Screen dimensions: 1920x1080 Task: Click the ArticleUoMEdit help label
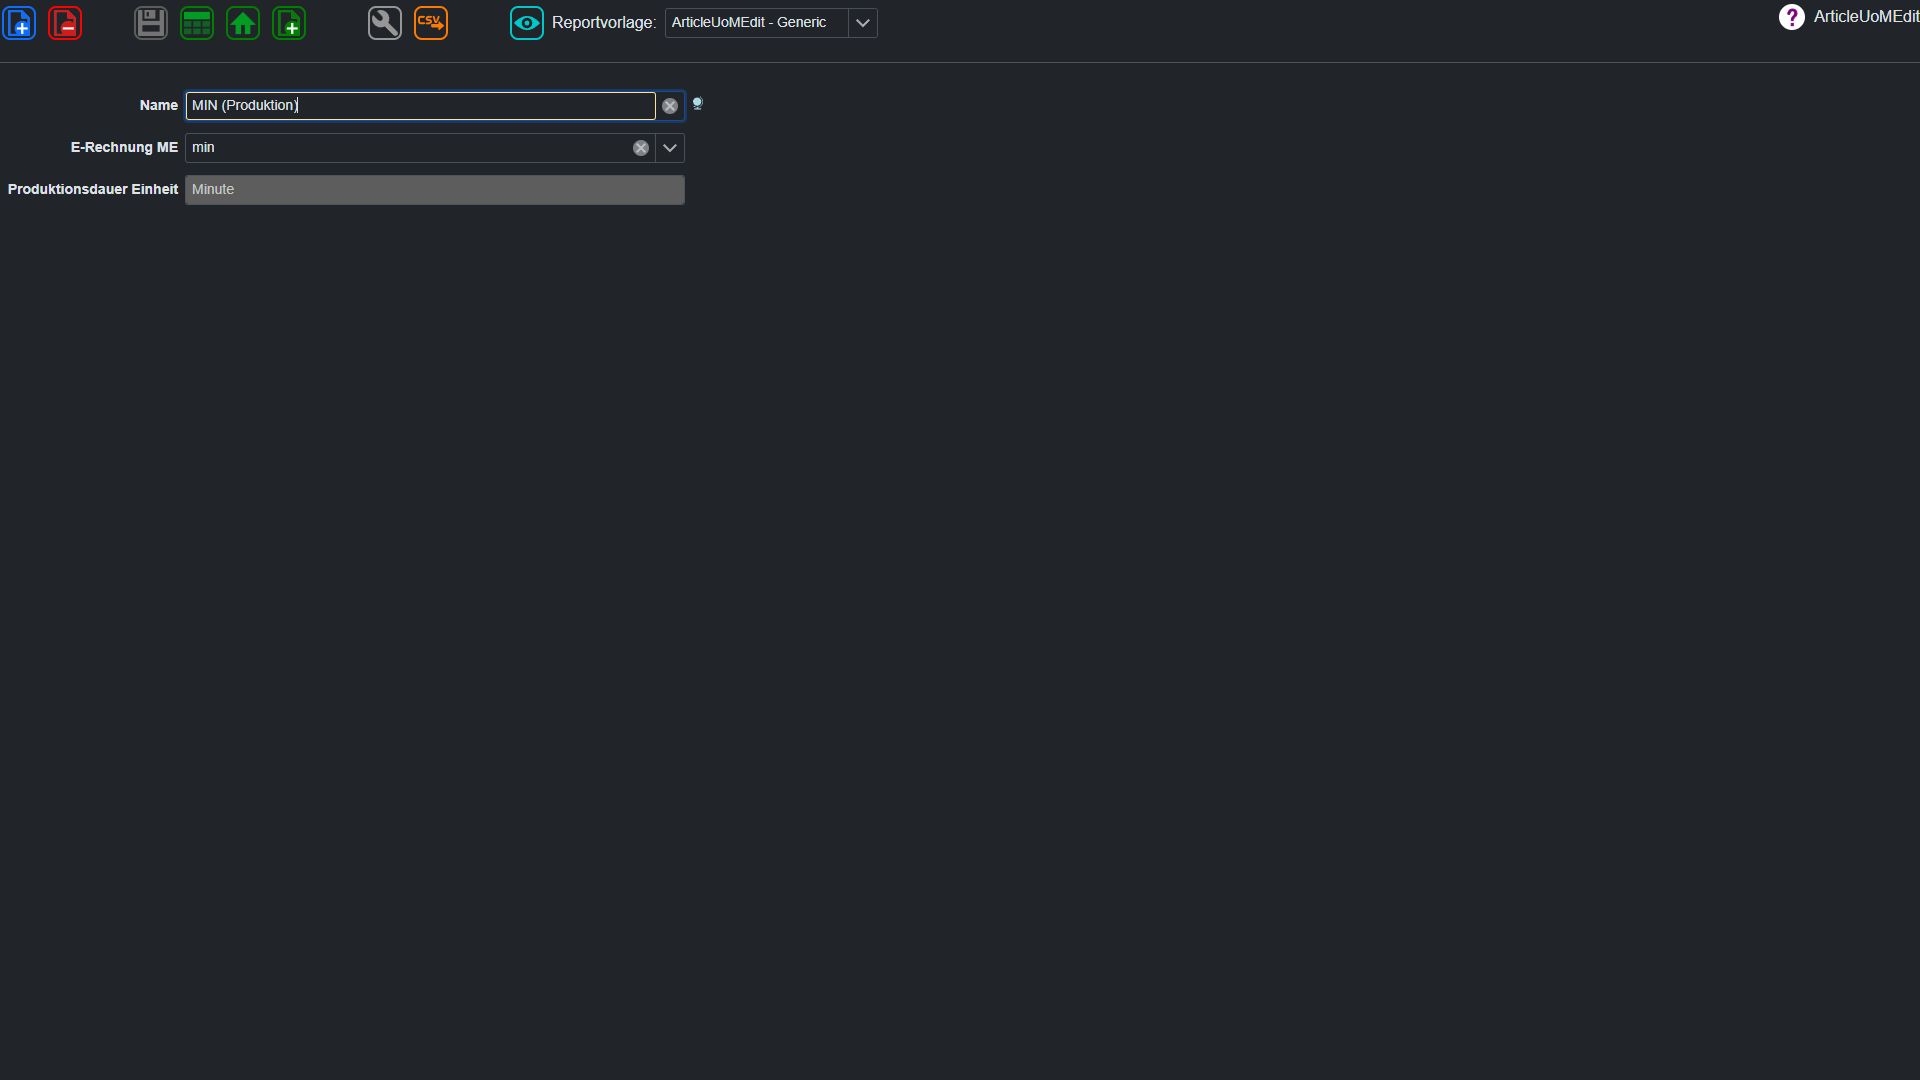click(1866, 17)
